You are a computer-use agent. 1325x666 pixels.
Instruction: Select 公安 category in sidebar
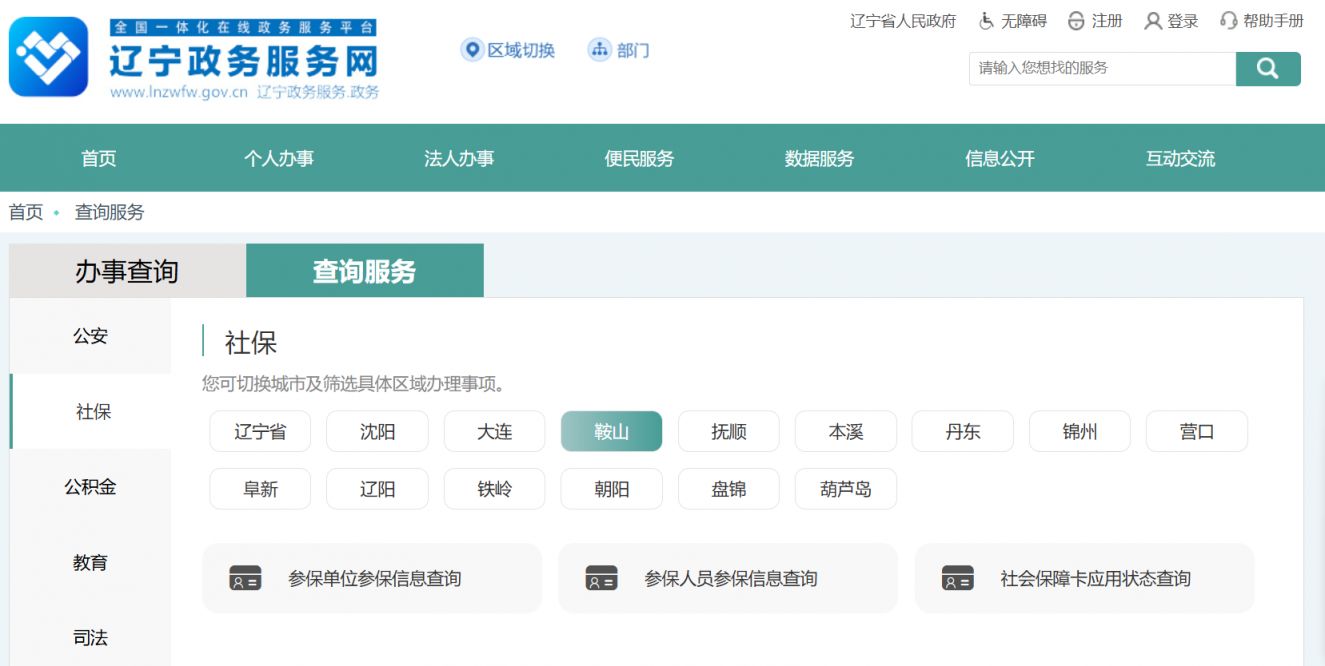coord(90,336)
